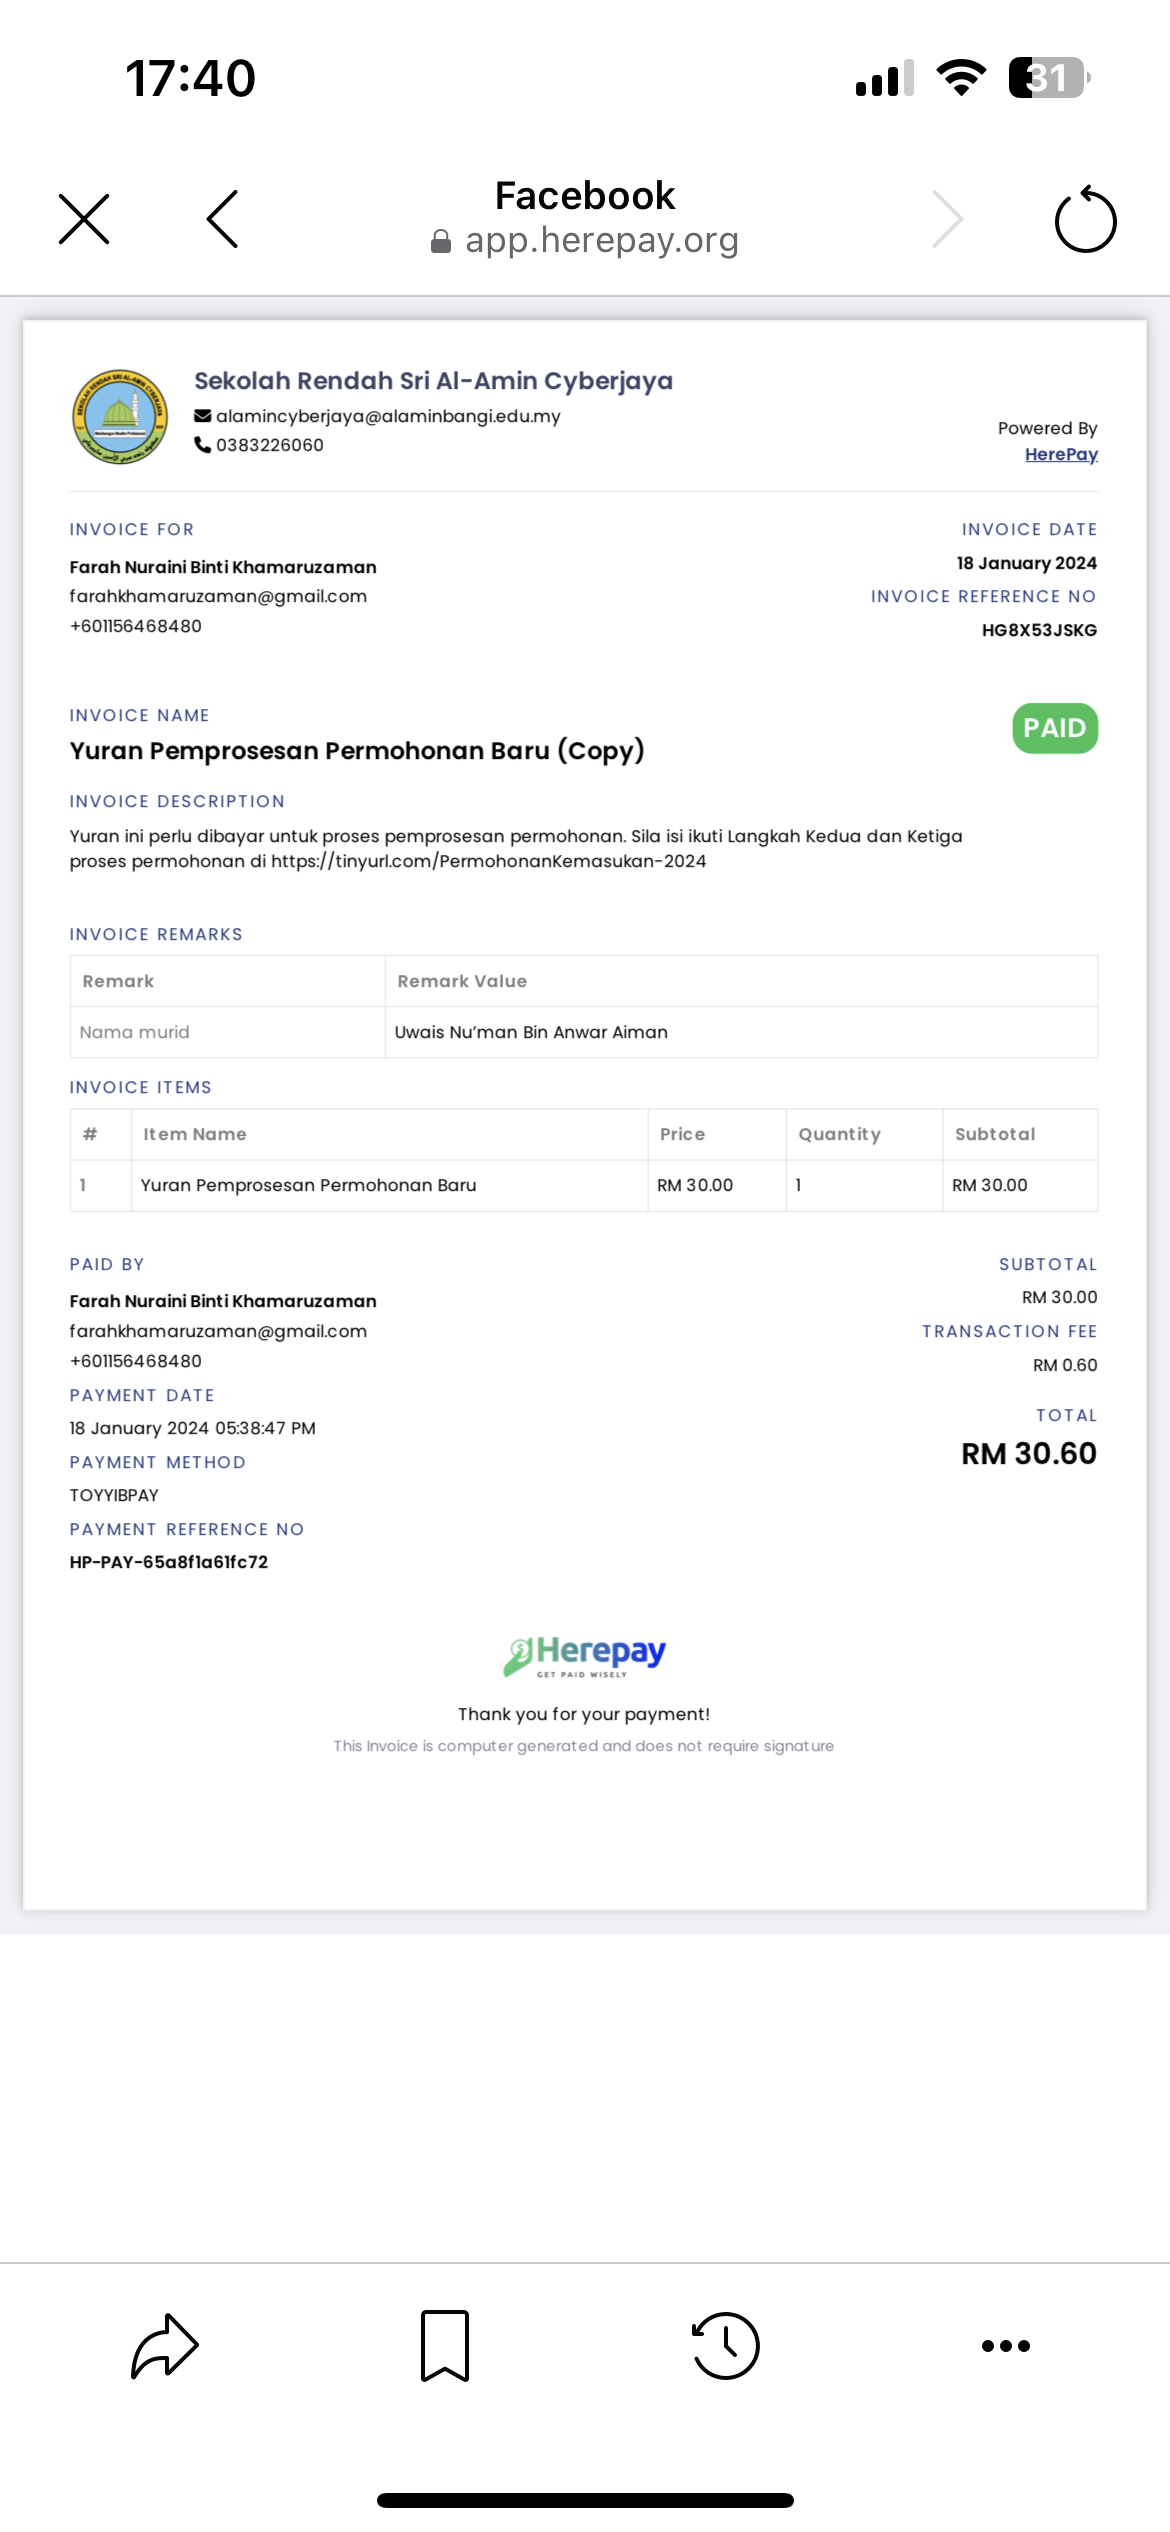Select invoice reference number HG8X53JSKG
Screen dimensions: 1170x2532
point(1039,630)
